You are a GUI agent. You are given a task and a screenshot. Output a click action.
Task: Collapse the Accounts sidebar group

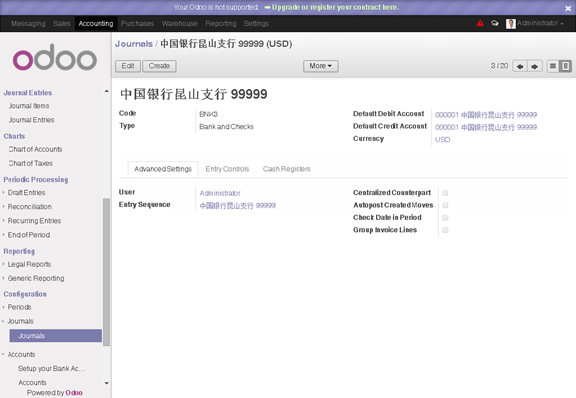click(x=21, y=354)
